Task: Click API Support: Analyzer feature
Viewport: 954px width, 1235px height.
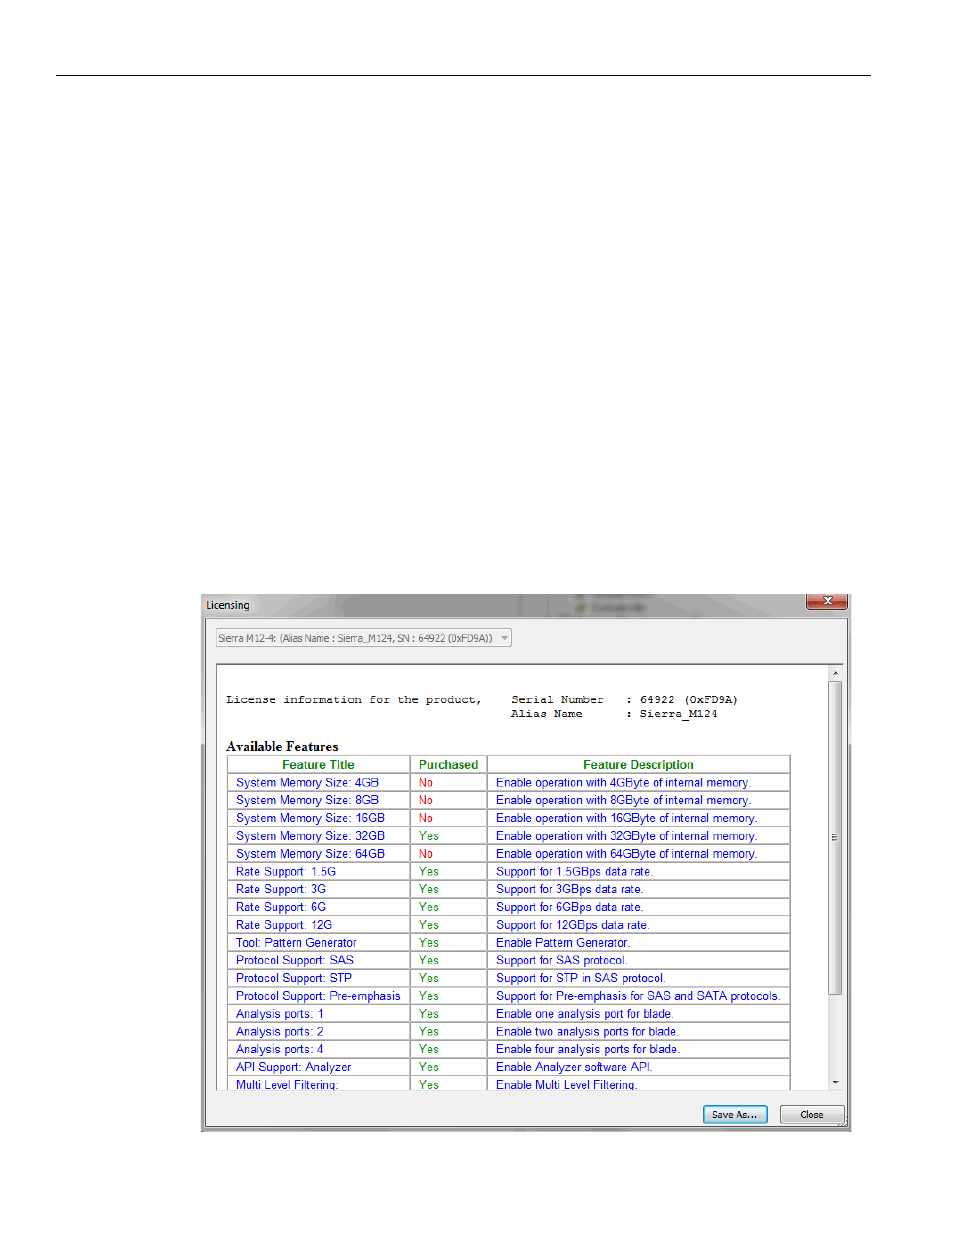Action: tap(294, 1067)
